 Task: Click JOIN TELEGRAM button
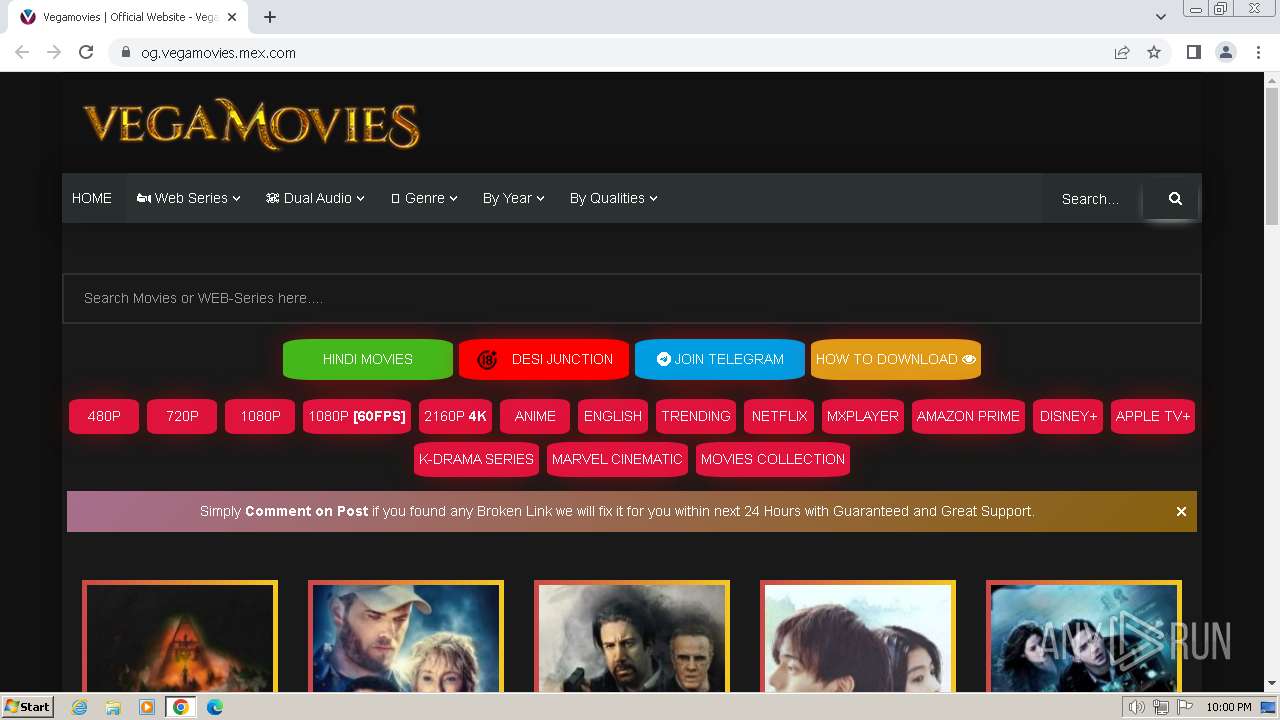pyautogui.click(x=720, y=359)
